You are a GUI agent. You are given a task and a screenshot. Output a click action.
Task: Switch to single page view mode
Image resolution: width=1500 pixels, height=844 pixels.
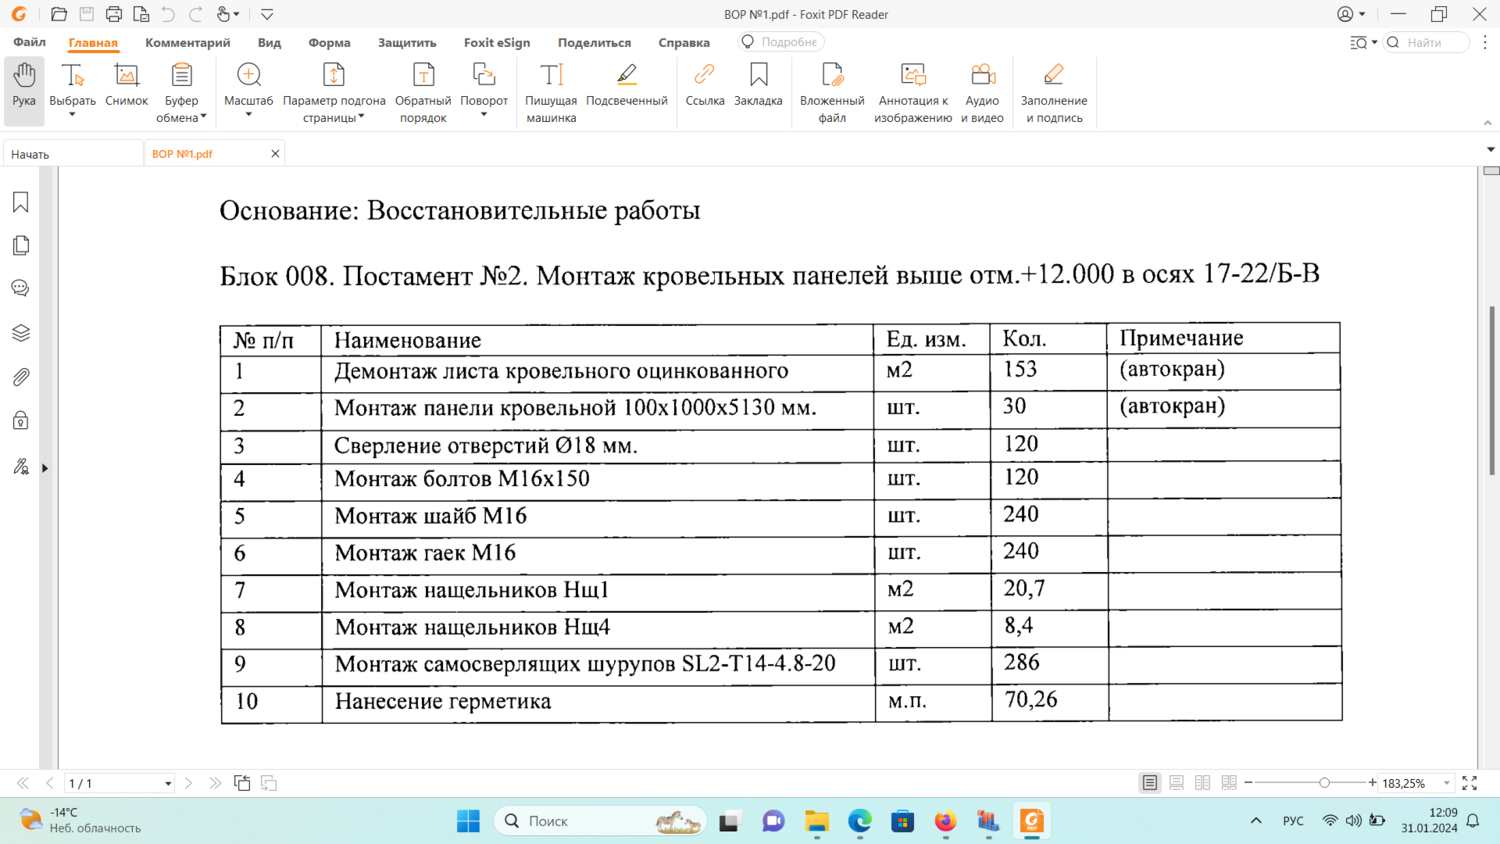tap(1150, 783)
